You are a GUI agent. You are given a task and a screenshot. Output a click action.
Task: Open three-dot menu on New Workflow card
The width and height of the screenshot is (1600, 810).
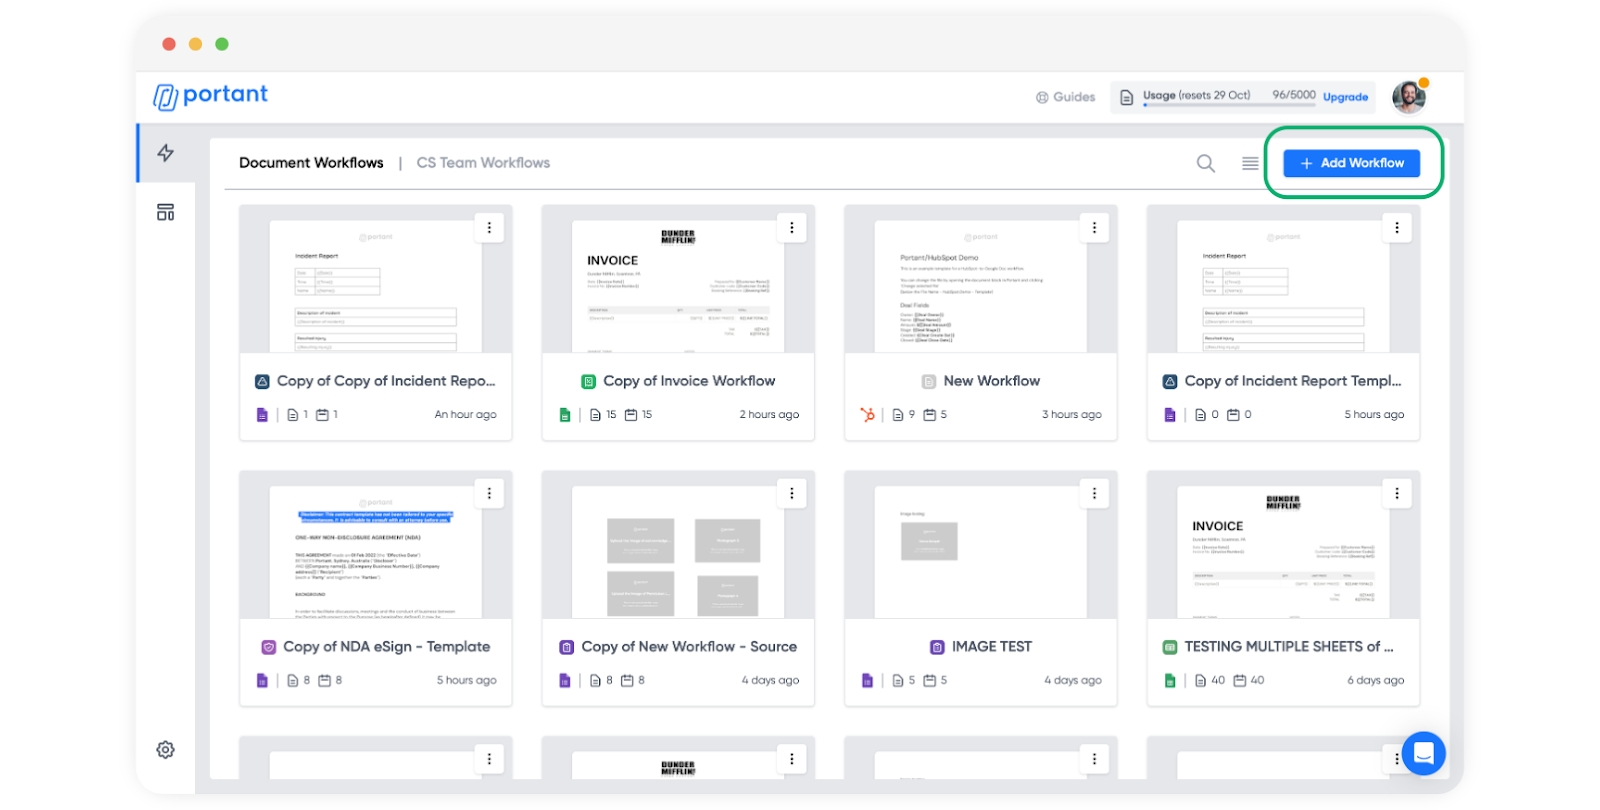tap(1094, 228)
